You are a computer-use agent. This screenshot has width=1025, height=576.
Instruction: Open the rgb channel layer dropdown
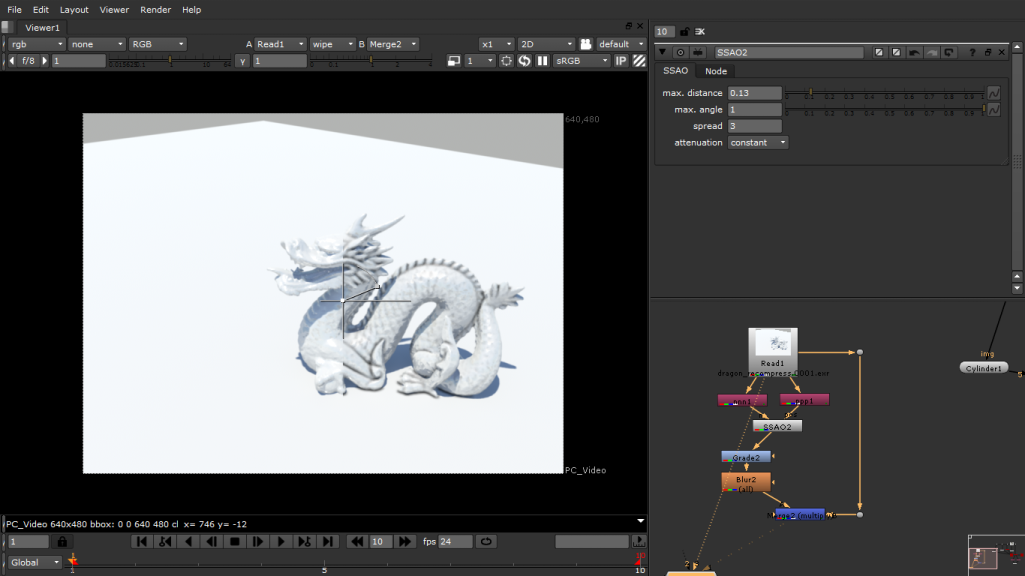(x=37, y=44)
